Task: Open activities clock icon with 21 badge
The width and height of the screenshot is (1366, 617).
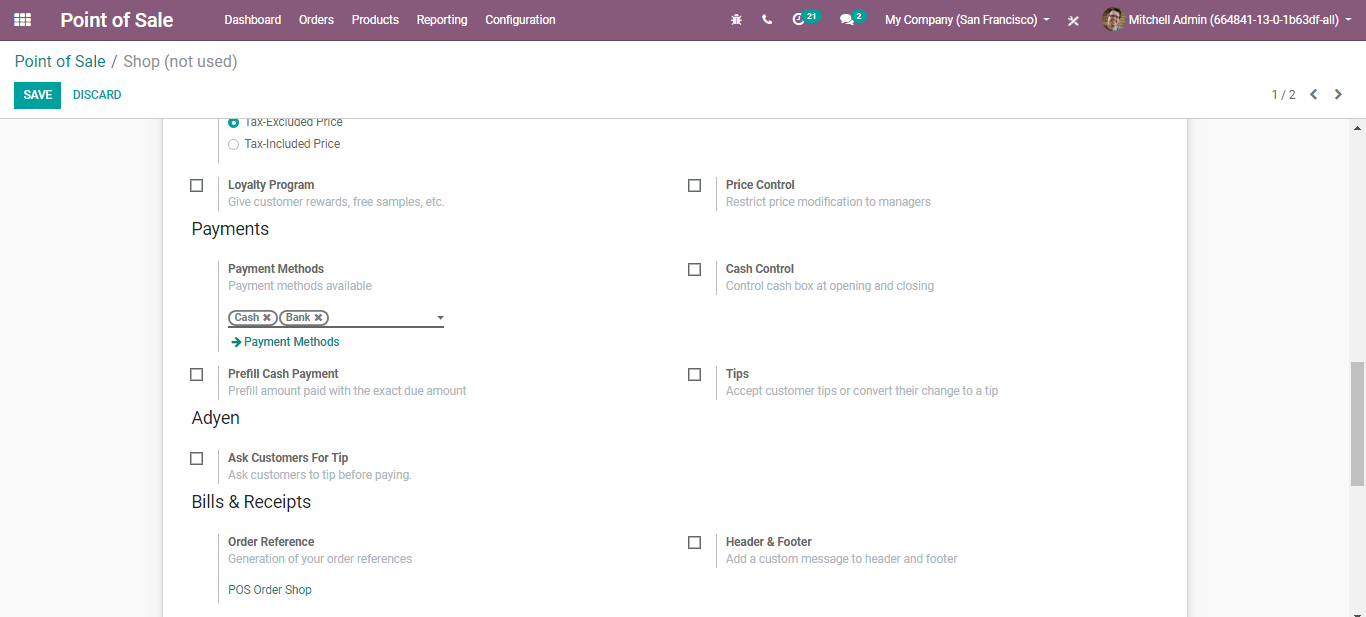Action: 804,19
